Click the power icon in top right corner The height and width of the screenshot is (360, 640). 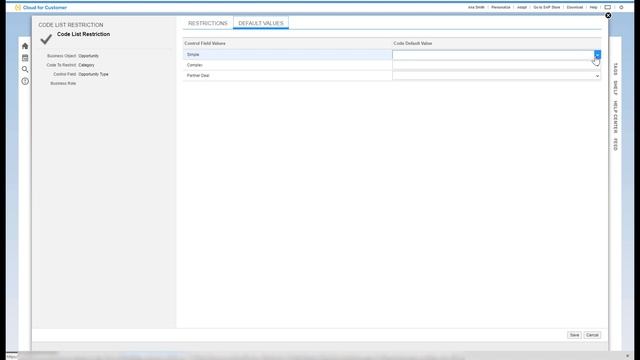(621, 7)
